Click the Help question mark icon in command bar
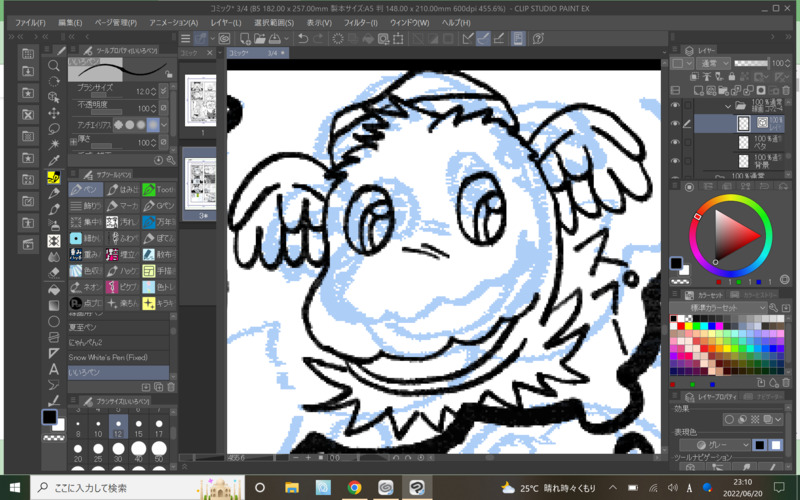Image resolution: width=800 pixels, height=500 pixels. pos(538,39)
